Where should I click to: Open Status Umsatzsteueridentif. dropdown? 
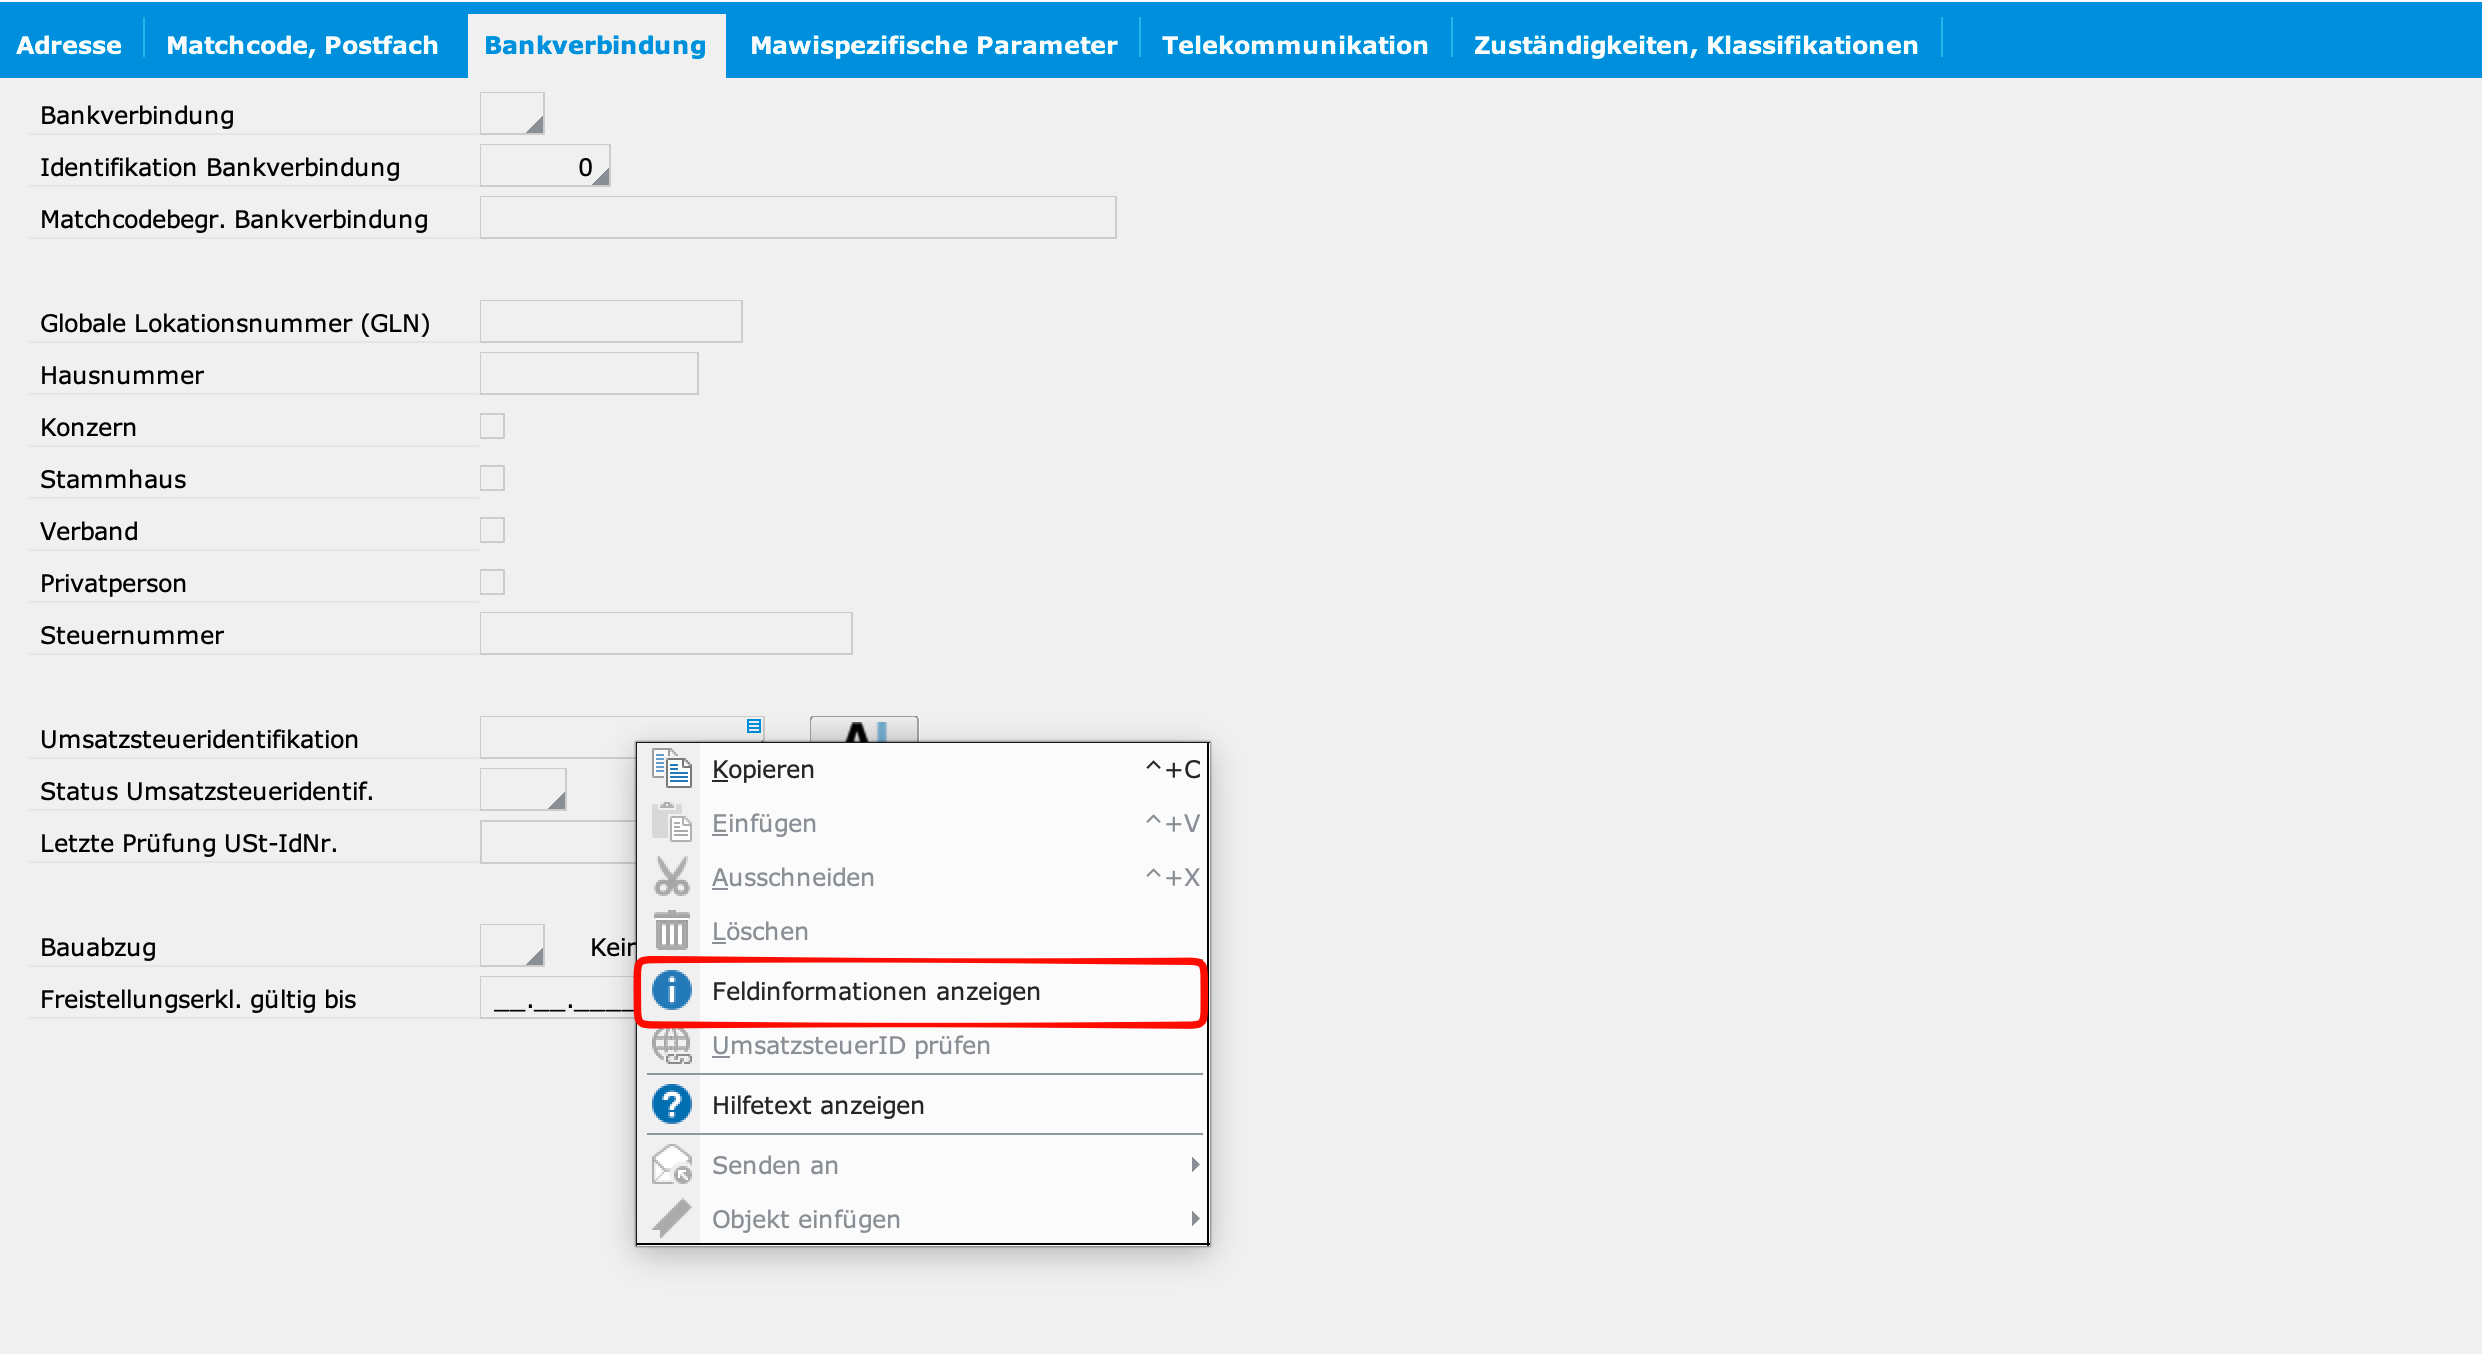pos(523,790)
